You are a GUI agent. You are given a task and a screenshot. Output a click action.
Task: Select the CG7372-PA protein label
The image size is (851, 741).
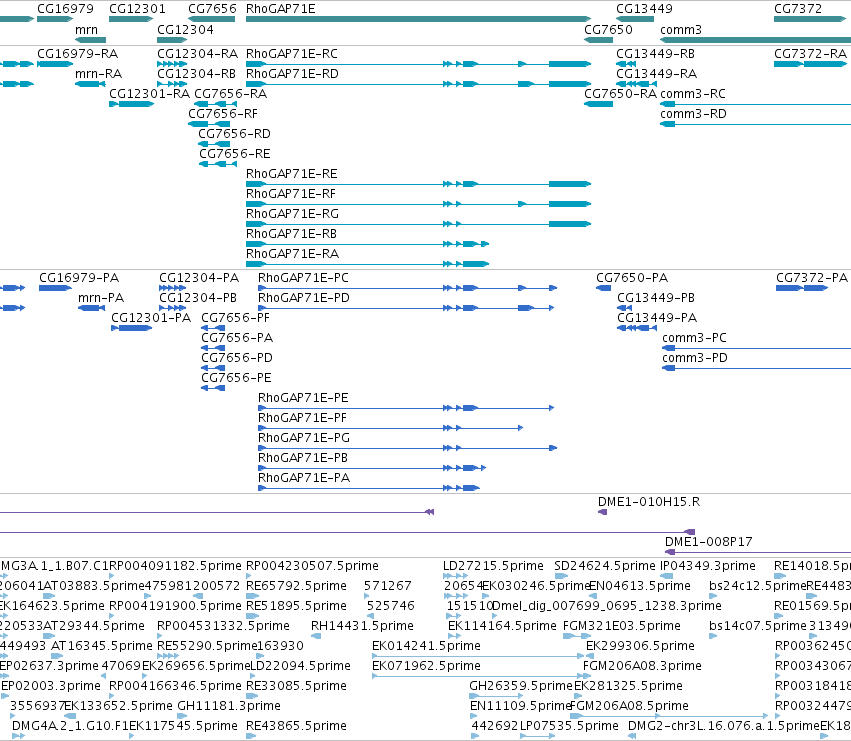click(x=811, y=278)
